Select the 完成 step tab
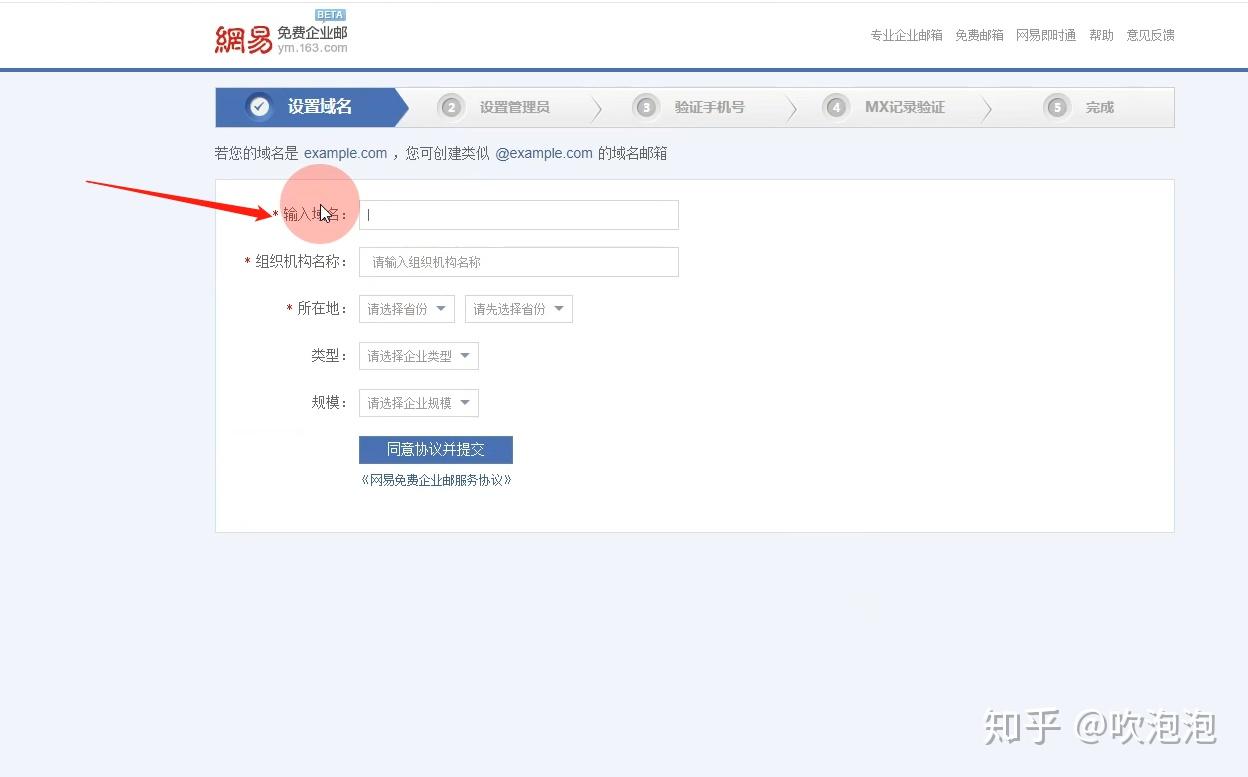 click(1084, 107)
